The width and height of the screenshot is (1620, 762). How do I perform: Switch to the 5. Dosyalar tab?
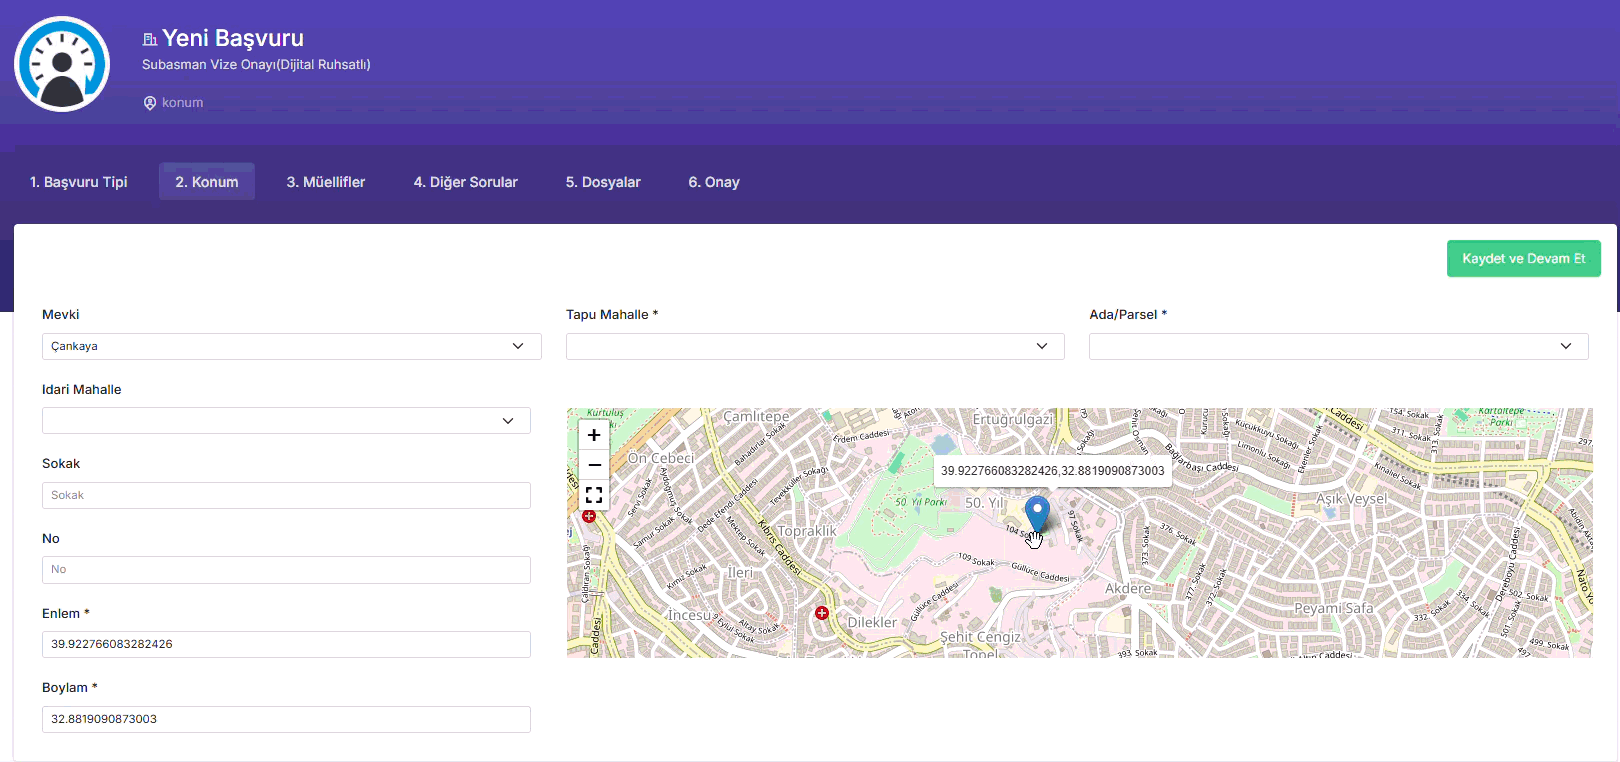point(603,182)
